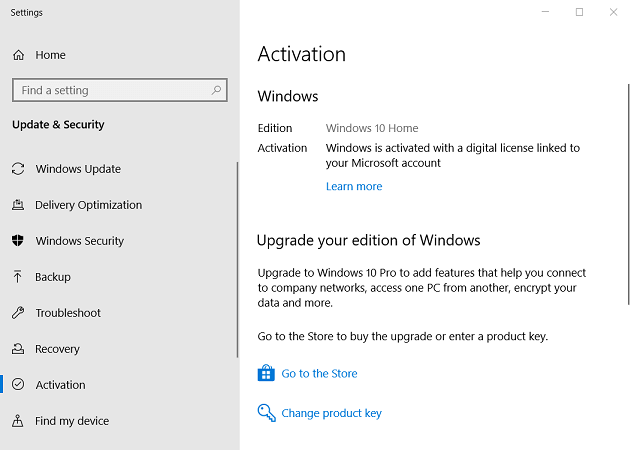
Task: Click the Change product key link
Action: pos(331,413)
